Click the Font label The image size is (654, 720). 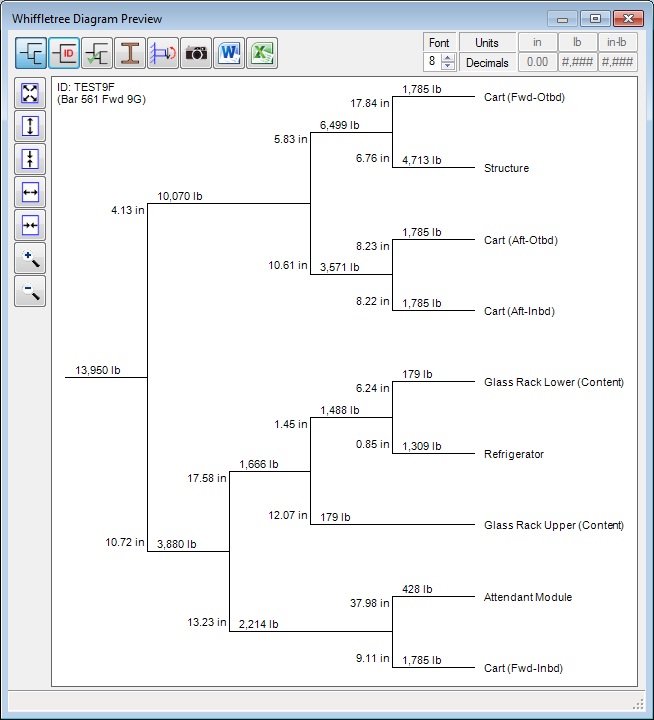point(439,43)
